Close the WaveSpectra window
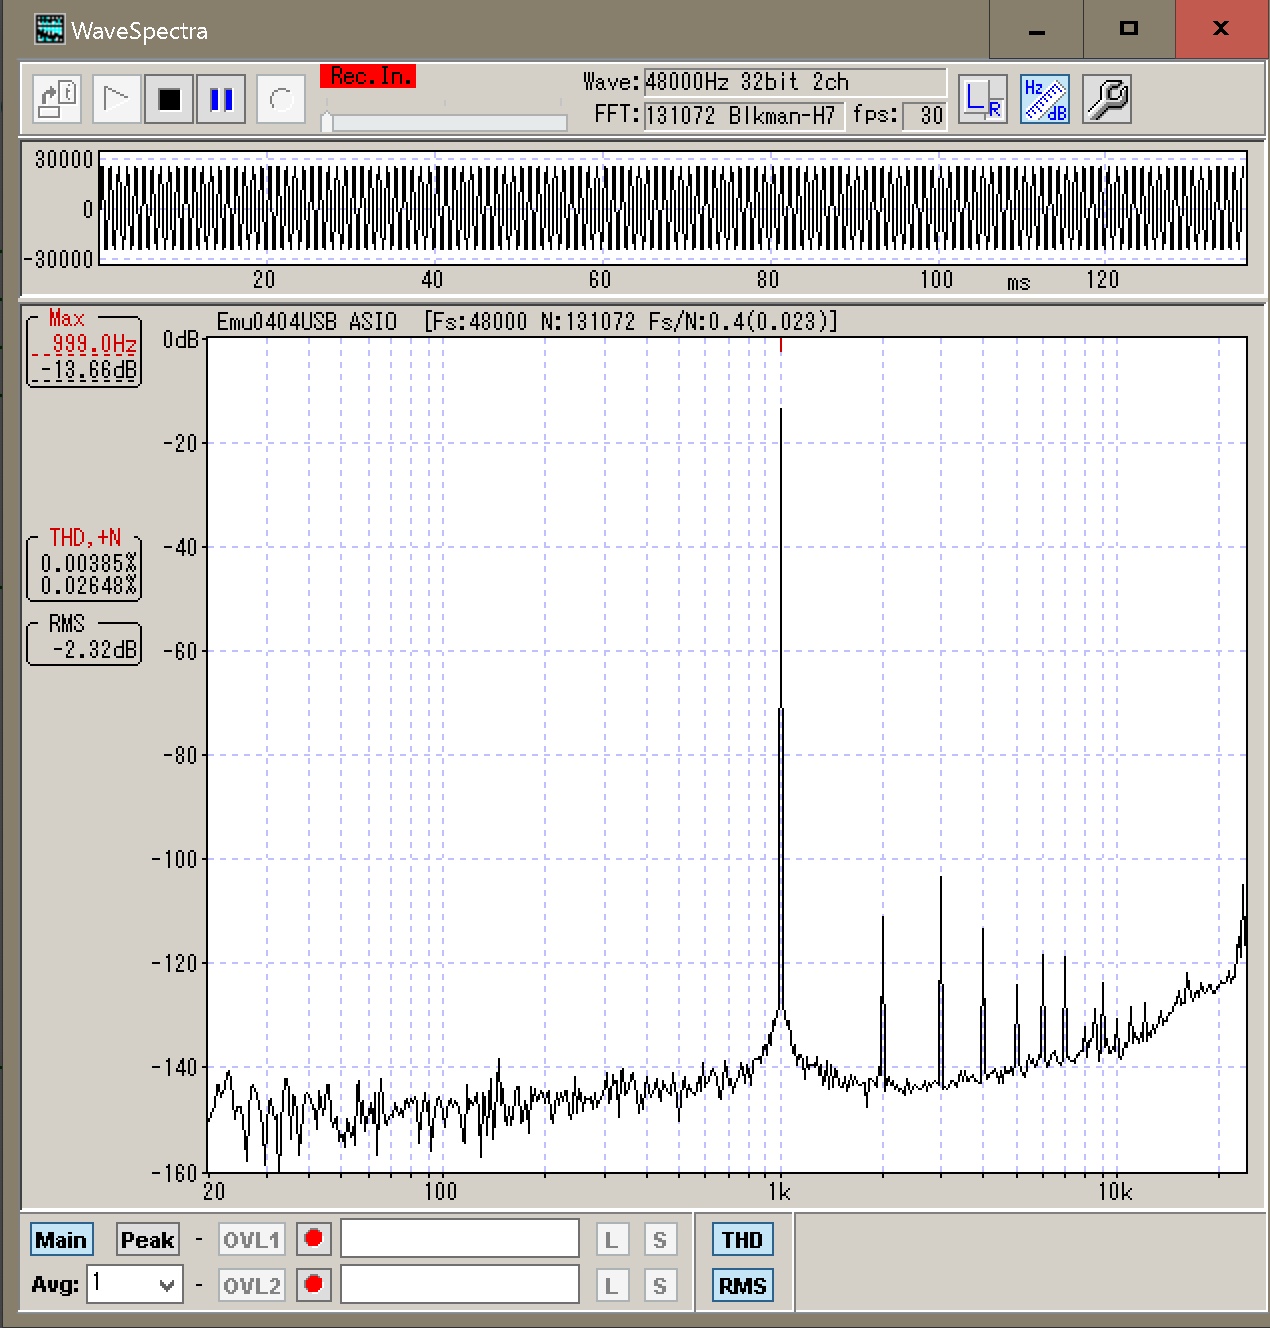Screen dimensions: 1270x1328 pos(1221,29)
